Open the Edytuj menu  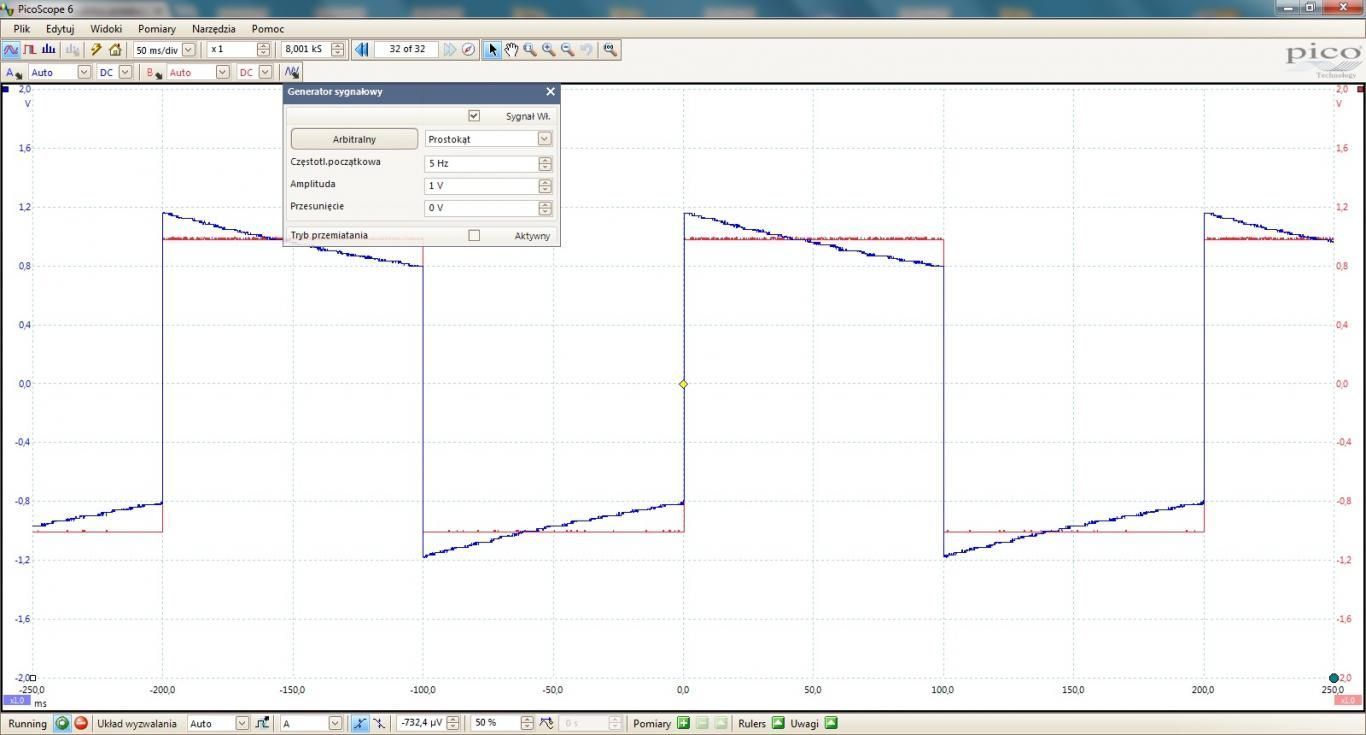[60, 29]
